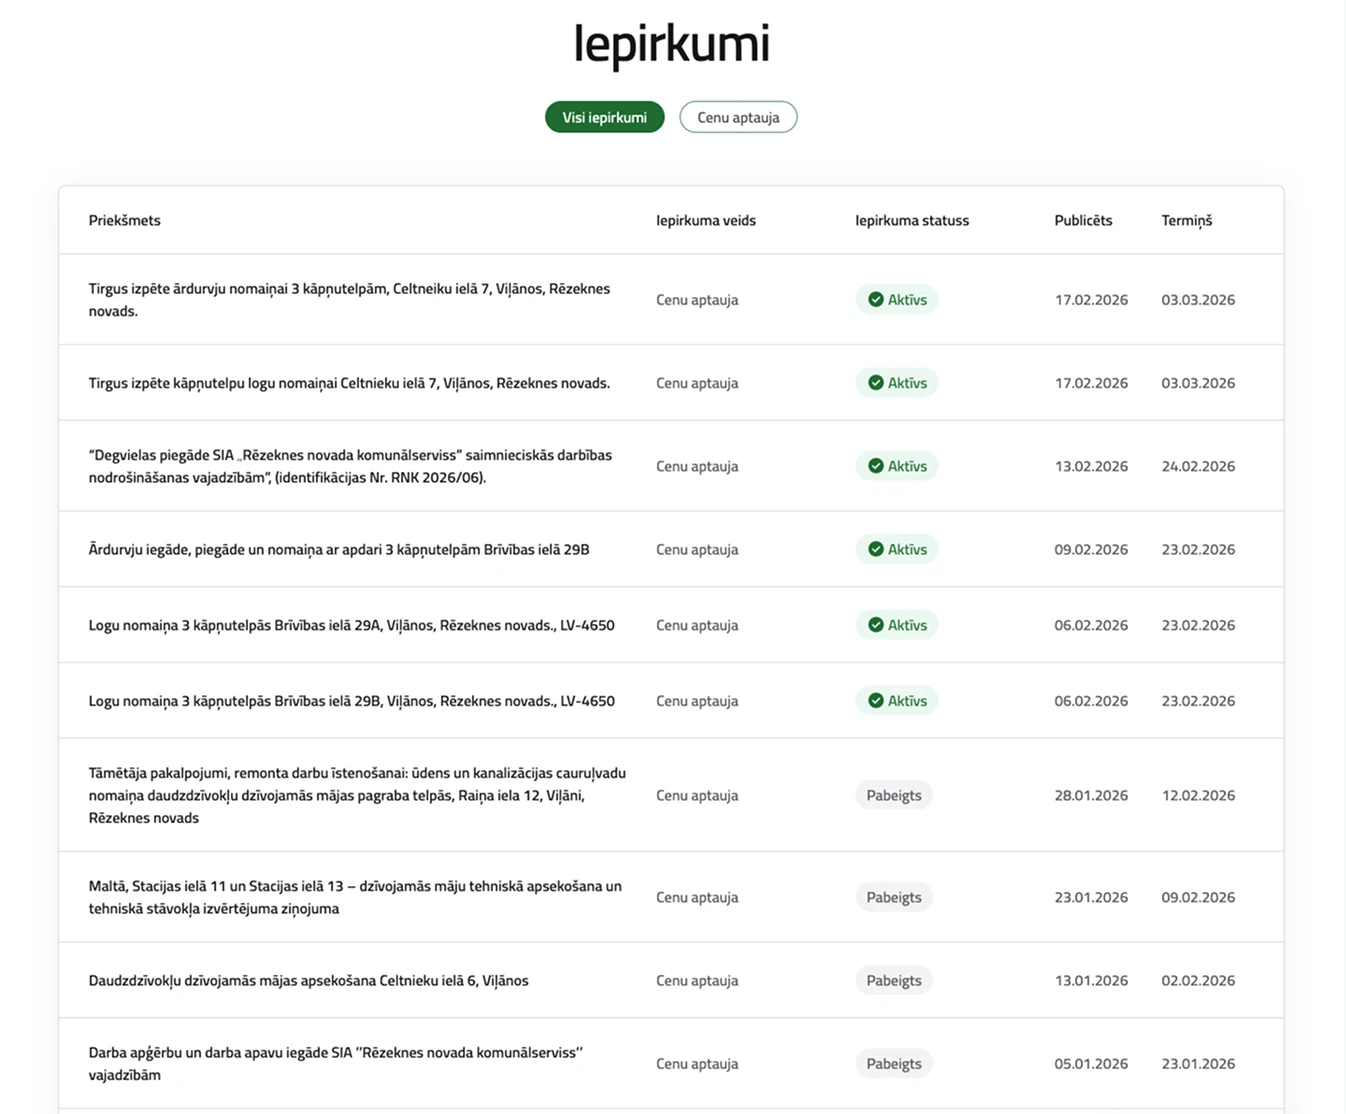Click Aktīvs checkmark for Brīvības ielā 29A row
Image resolution: width=1346 pixels, height=1114 pixels.
click(x=876, y=625)
